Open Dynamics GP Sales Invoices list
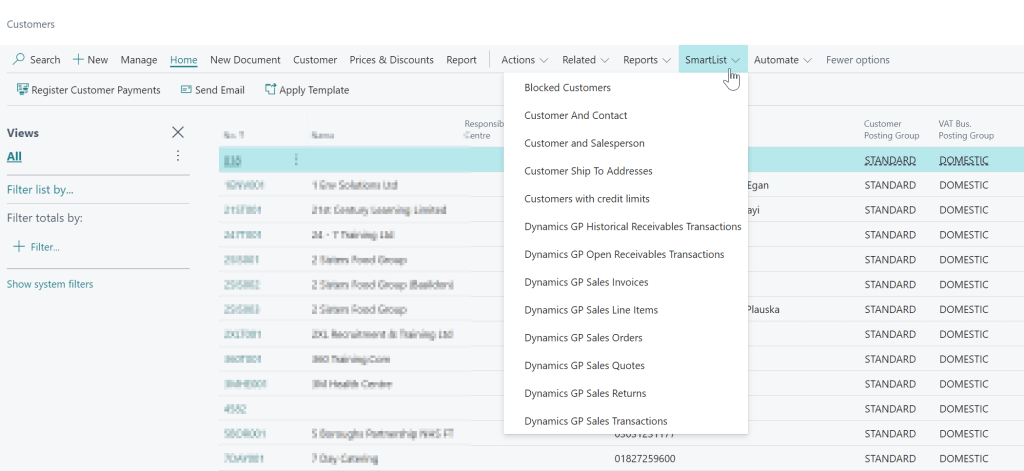This screenshot has height=471, width=1024. pyautogui.click(x=586, y=282)
